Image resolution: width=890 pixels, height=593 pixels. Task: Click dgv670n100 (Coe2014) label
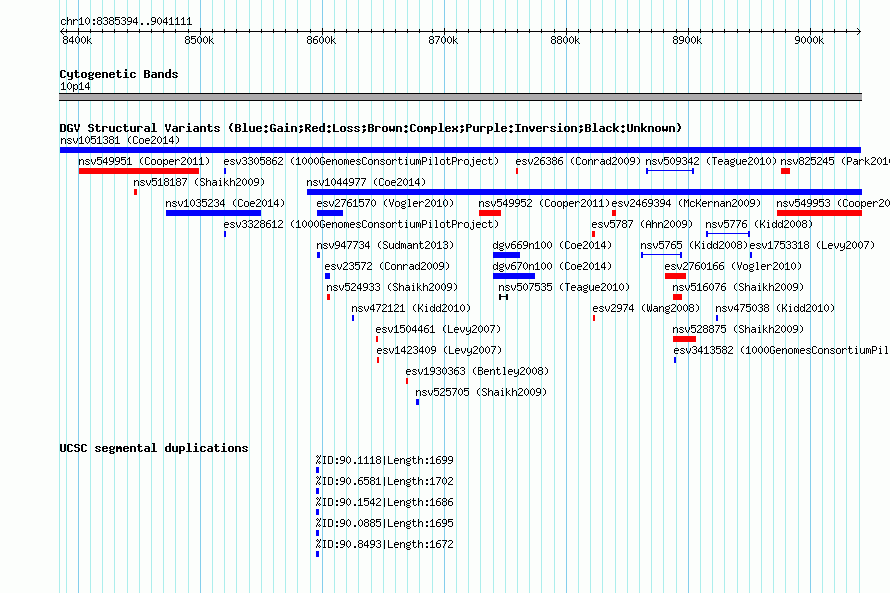click(x=552, y=266)
